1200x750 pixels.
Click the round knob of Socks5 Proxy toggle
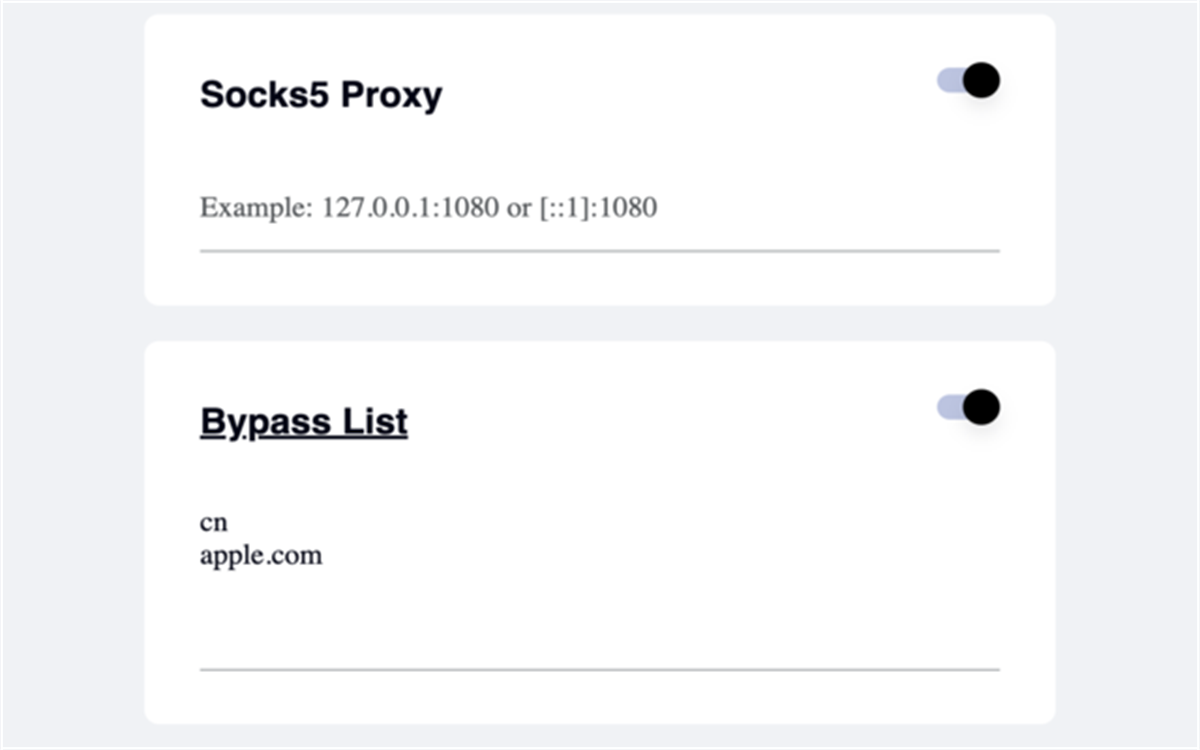click(x=980, y=79)
